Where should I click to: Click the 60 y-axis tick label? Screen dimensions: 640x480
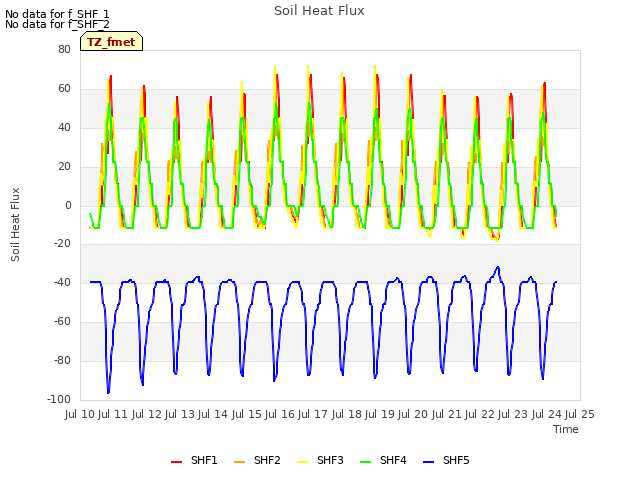click(x=64, y=89)
